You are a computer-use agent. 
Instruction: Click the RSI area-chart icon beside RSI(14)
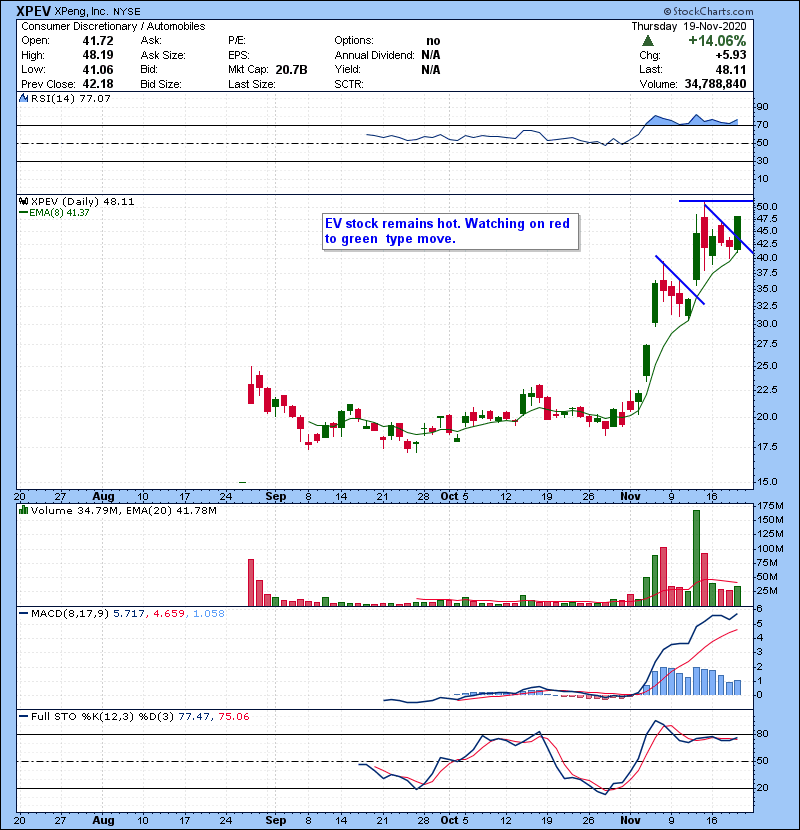click(23, 98)
